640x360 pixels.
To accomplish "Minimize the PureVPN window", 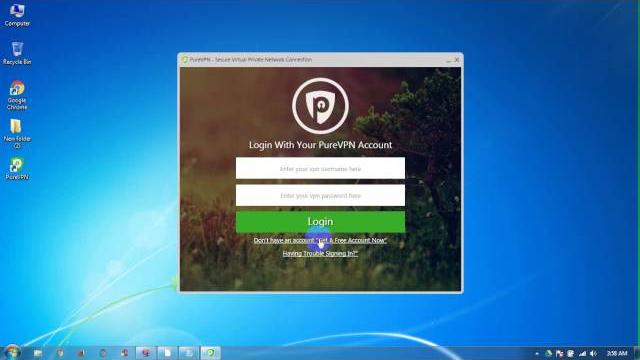I will click(x=449, y=60).
